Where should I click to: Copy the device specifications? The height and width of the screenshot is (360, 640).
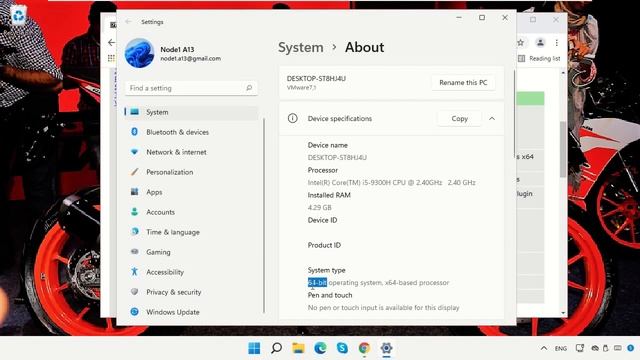pyautogui.click(x=459, y=119)
